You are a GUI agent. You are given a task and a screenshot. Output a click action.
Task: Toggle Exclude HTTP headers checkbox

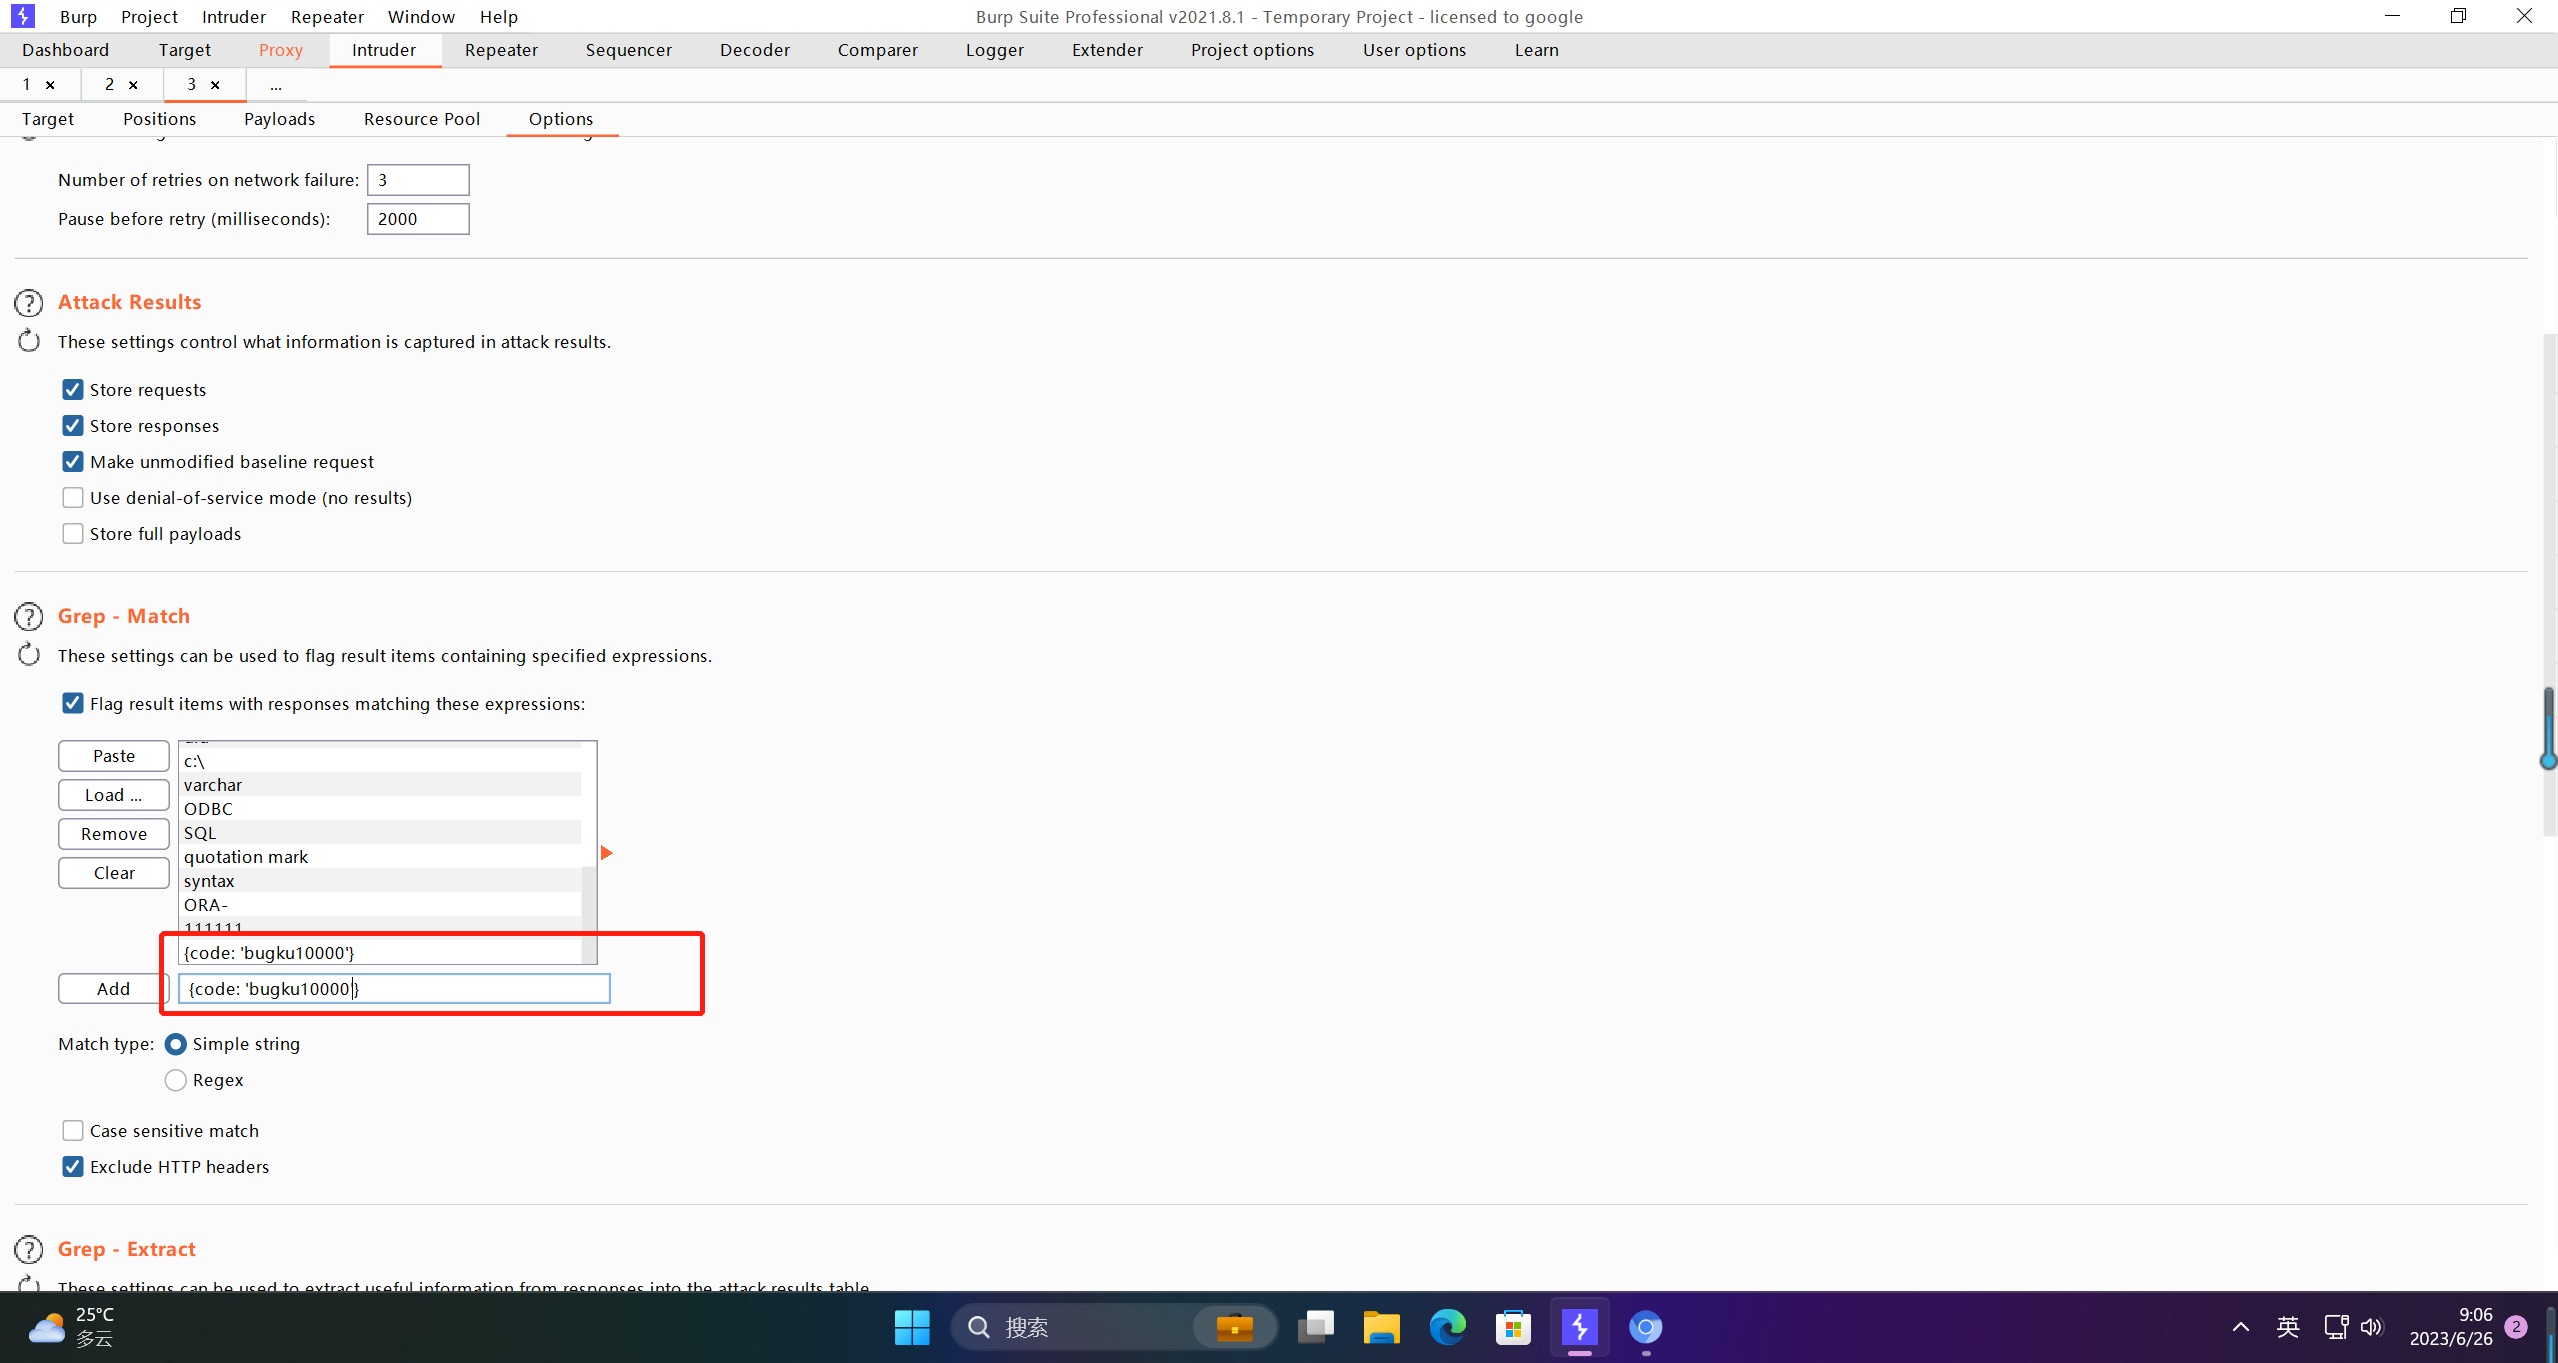click(73, 1166)
